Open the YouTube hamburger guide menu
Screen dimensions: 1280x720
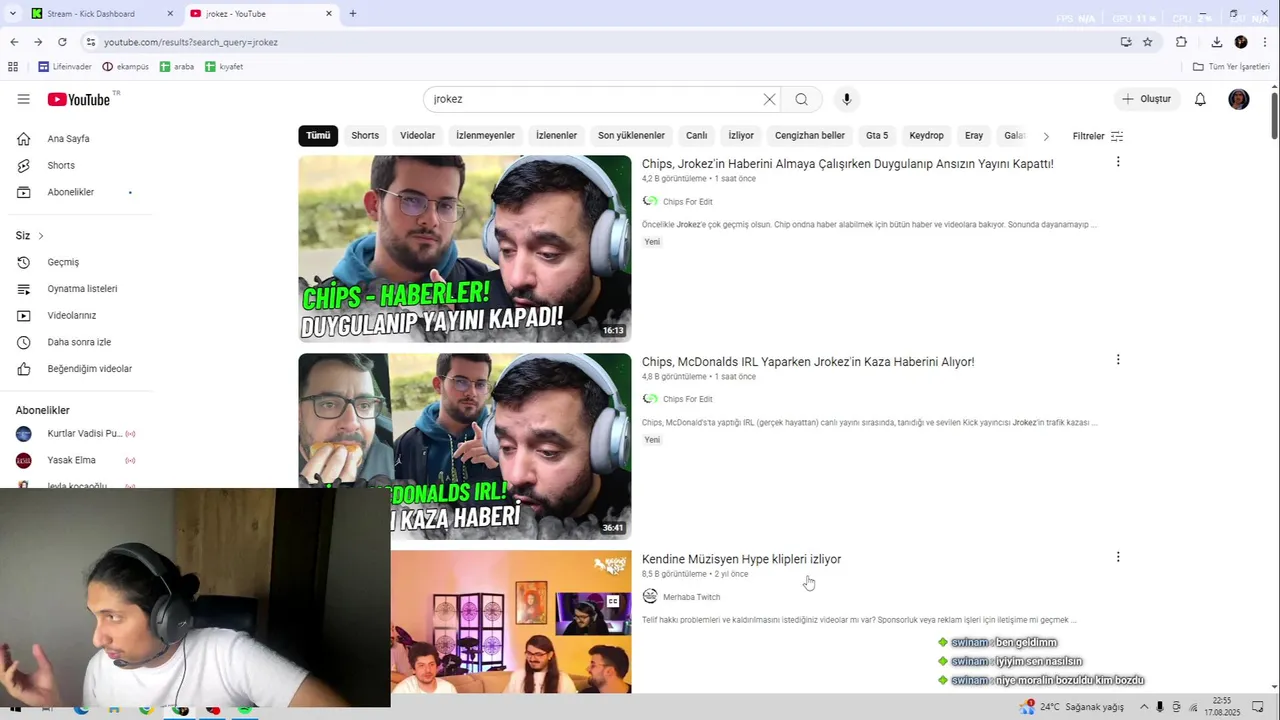23,99
